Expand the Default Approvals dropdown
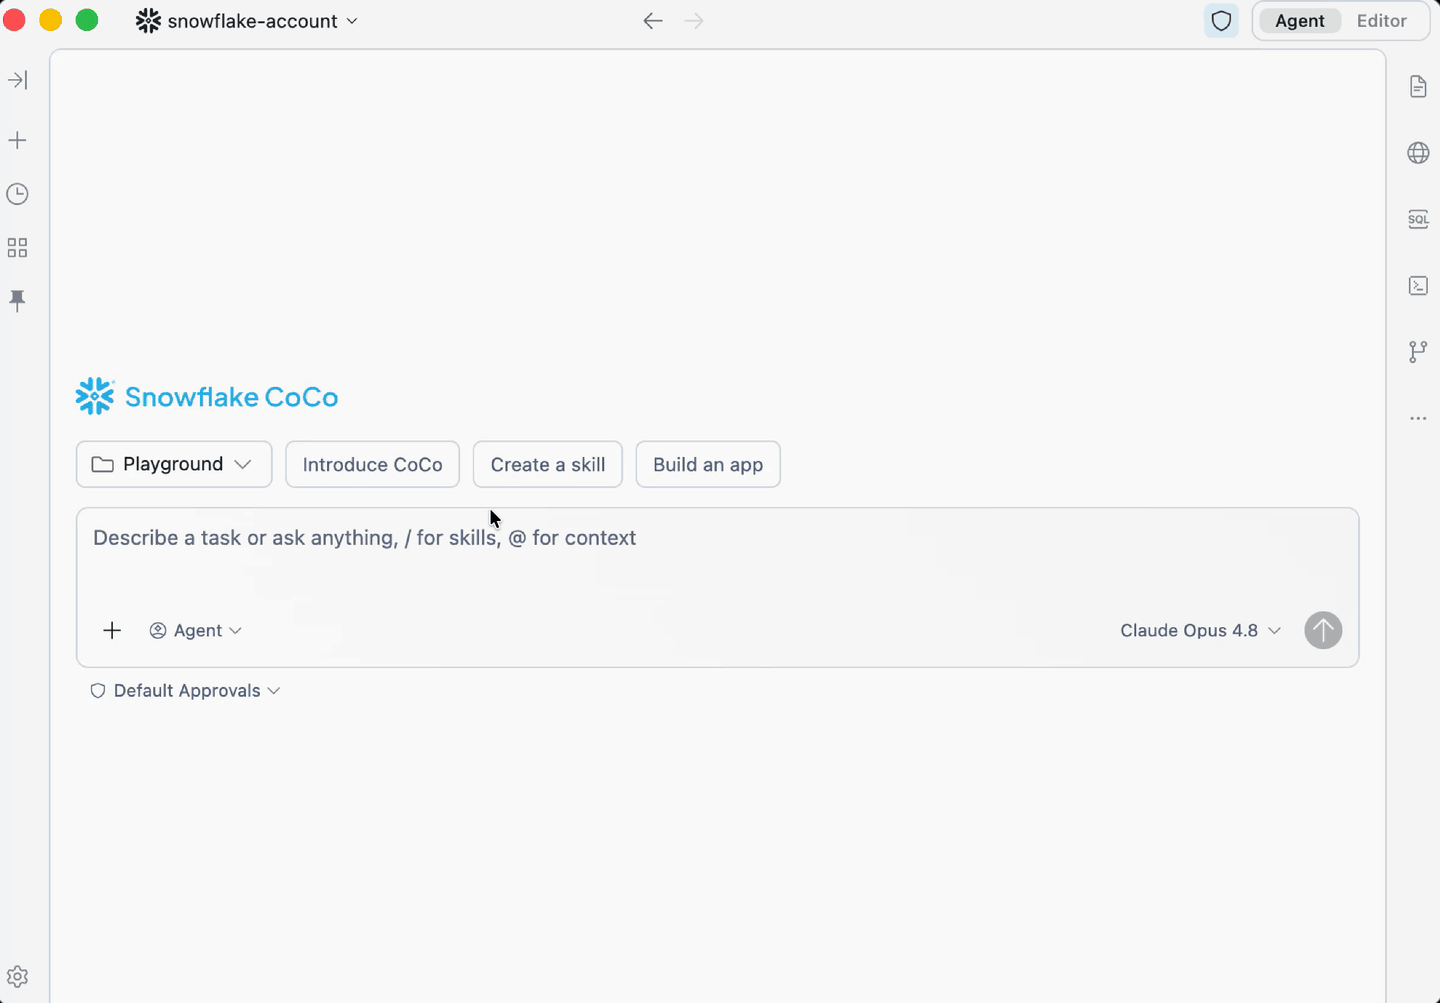Image resolution: width=1440 pixels, height=1003 pixels. point(185,691)
